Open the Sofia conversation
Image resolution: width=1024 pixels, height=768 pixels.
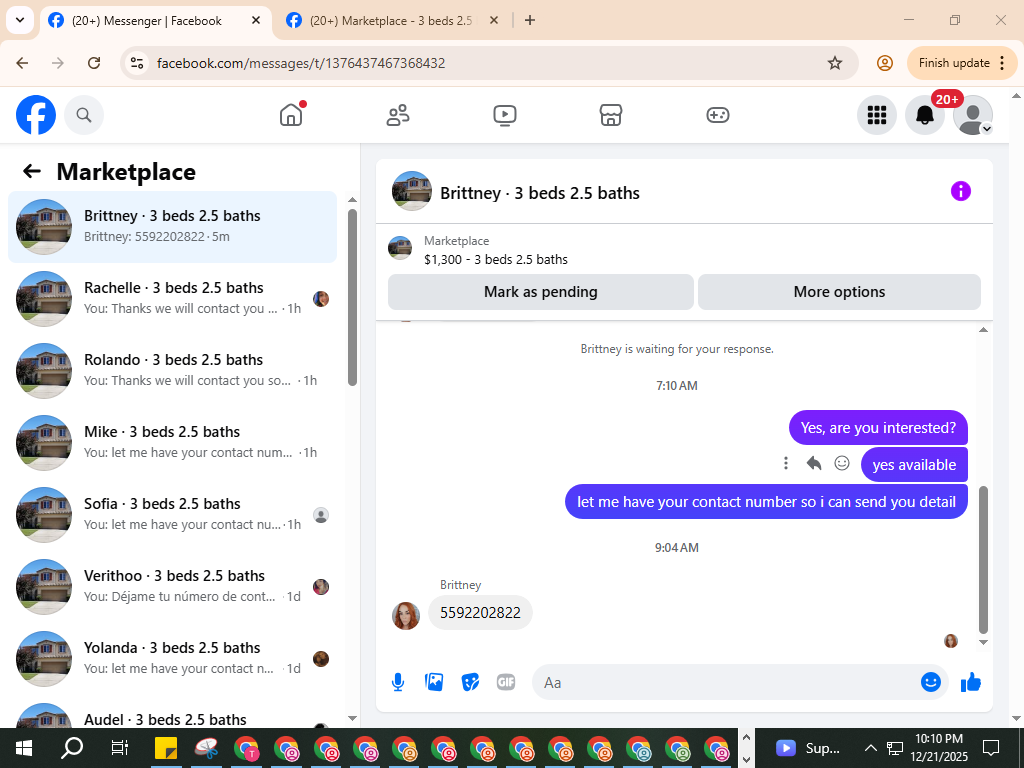click(x=172, y=515)
